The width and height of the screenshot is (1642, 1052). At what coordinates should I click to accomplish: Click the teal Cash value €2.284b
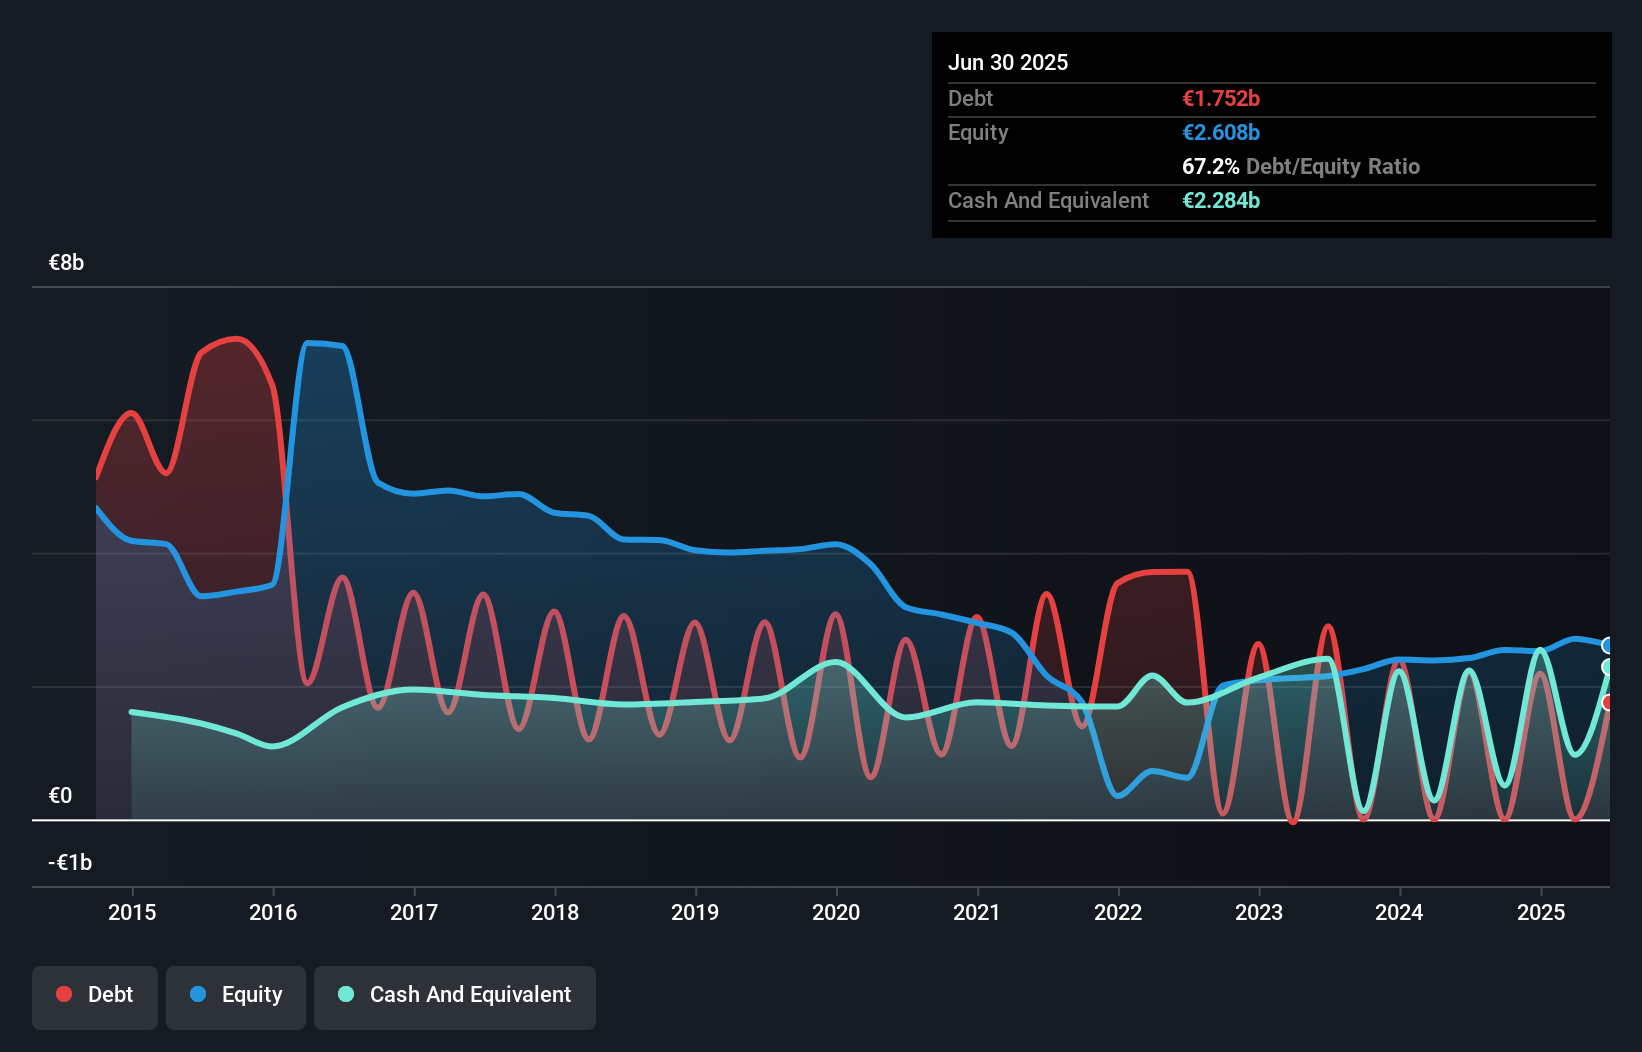pos(1221,200)
